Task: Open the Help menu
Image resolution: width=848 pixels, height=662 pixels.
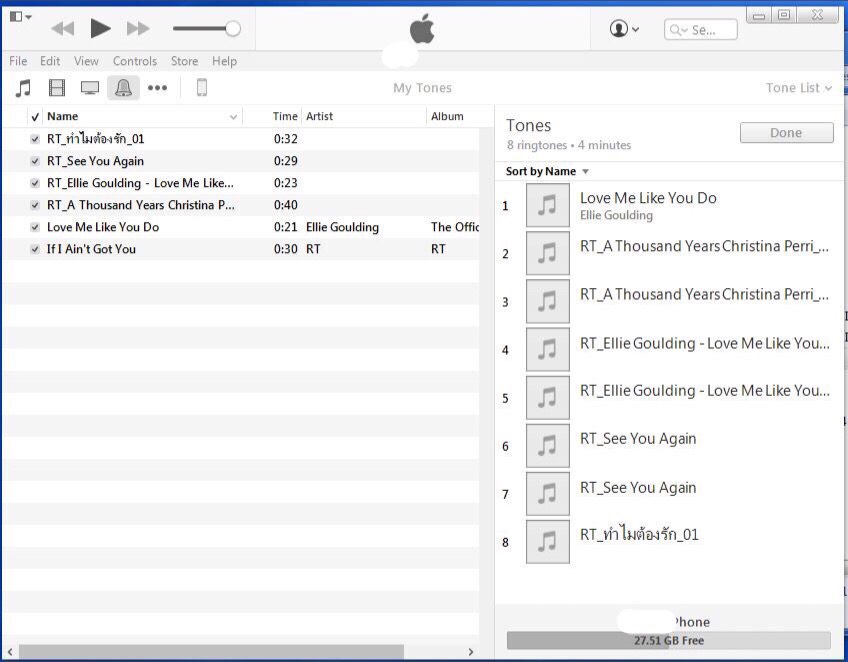Action: click(x=224, y=61)
